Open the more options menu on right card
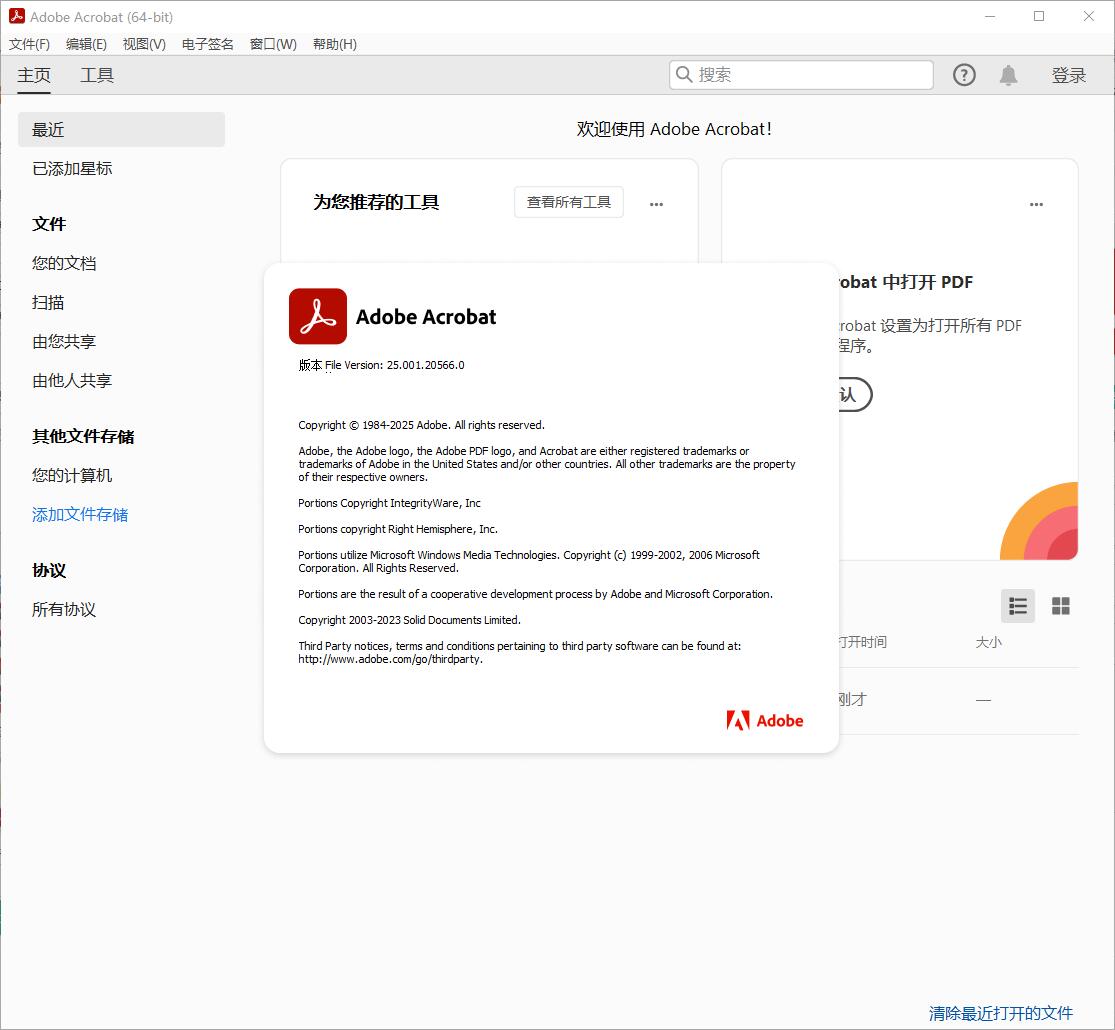The width and height of the screenshot is (1115, 1030). 1036,204
